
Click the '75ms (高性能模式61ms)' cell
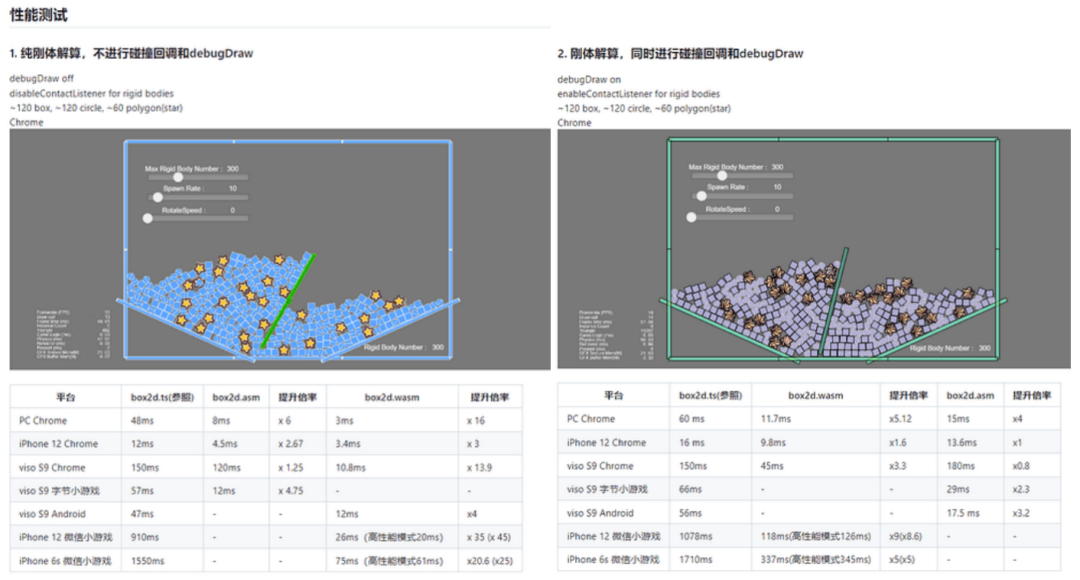click(x=393, y=561)
